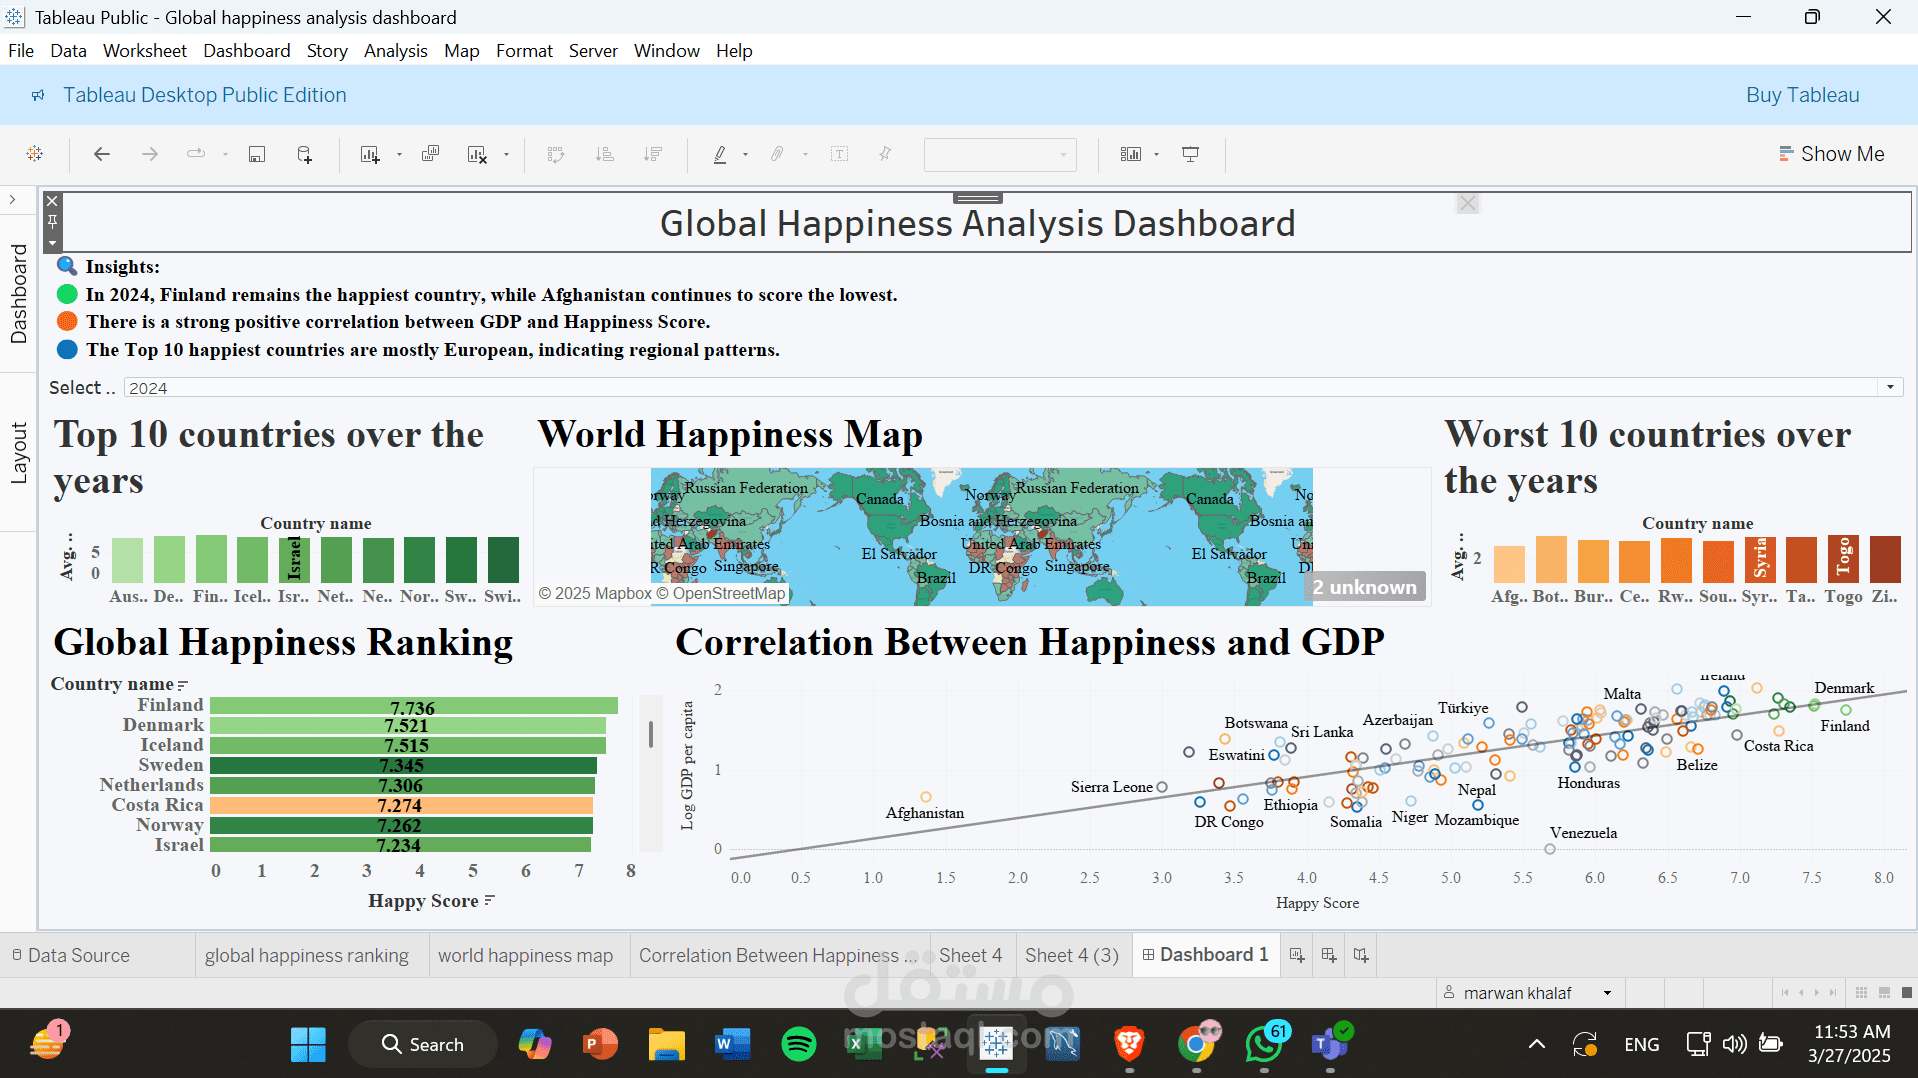Image resolution: width=1918 pixels, height=1078 pixels.
Task: Add a new story from bottom tabs
Action: coord(1361,955)
